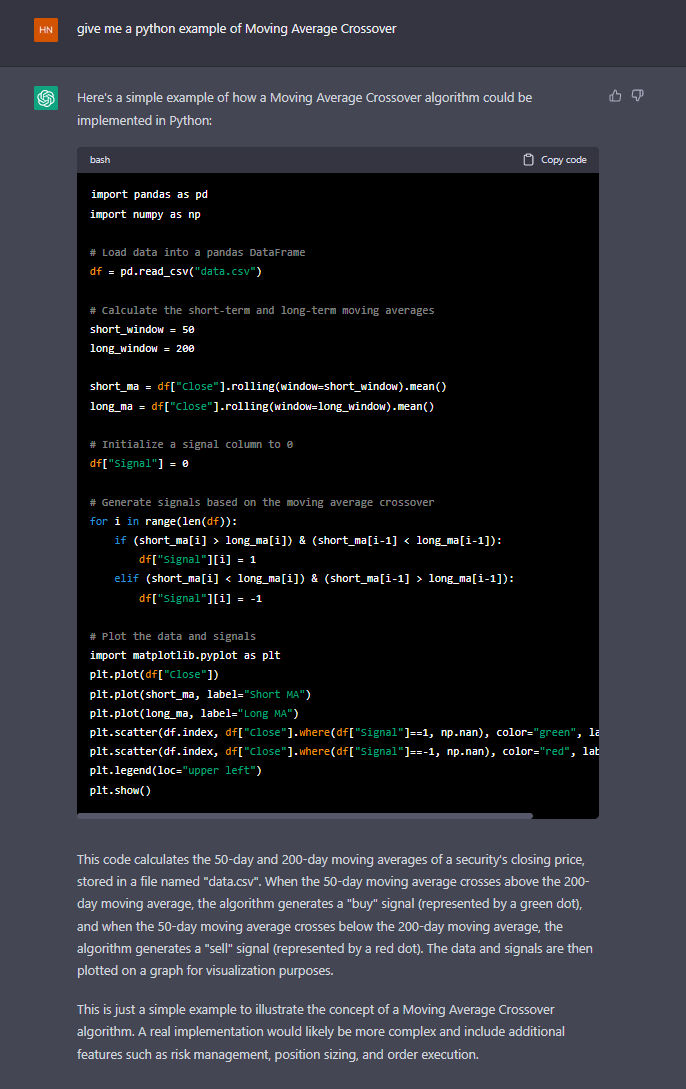Click the 'elif' condition line in code
Screen dimensions: 686x1089
pos(314,579)
